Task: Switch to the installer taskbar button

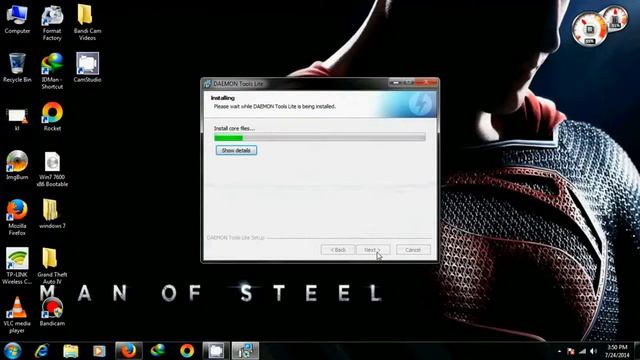Action: [245, 351]
